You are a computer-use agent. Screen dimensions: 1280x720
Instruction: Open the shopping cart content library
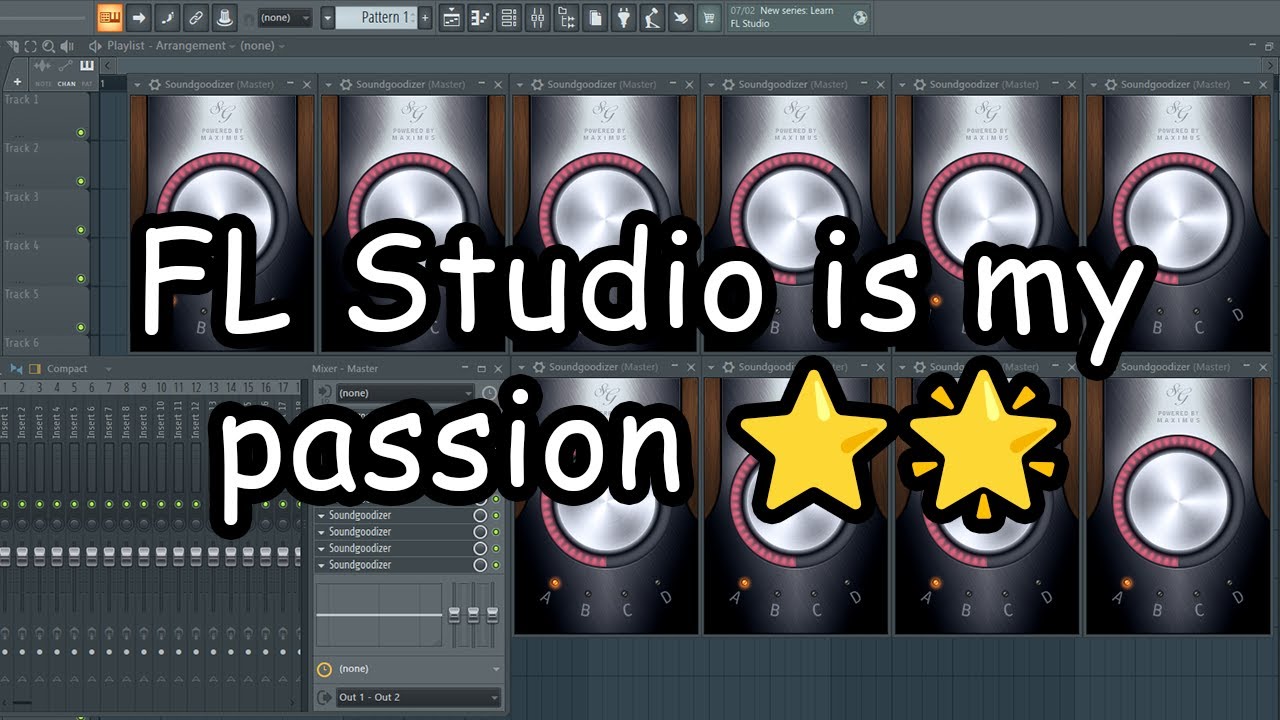coord(710,17)
